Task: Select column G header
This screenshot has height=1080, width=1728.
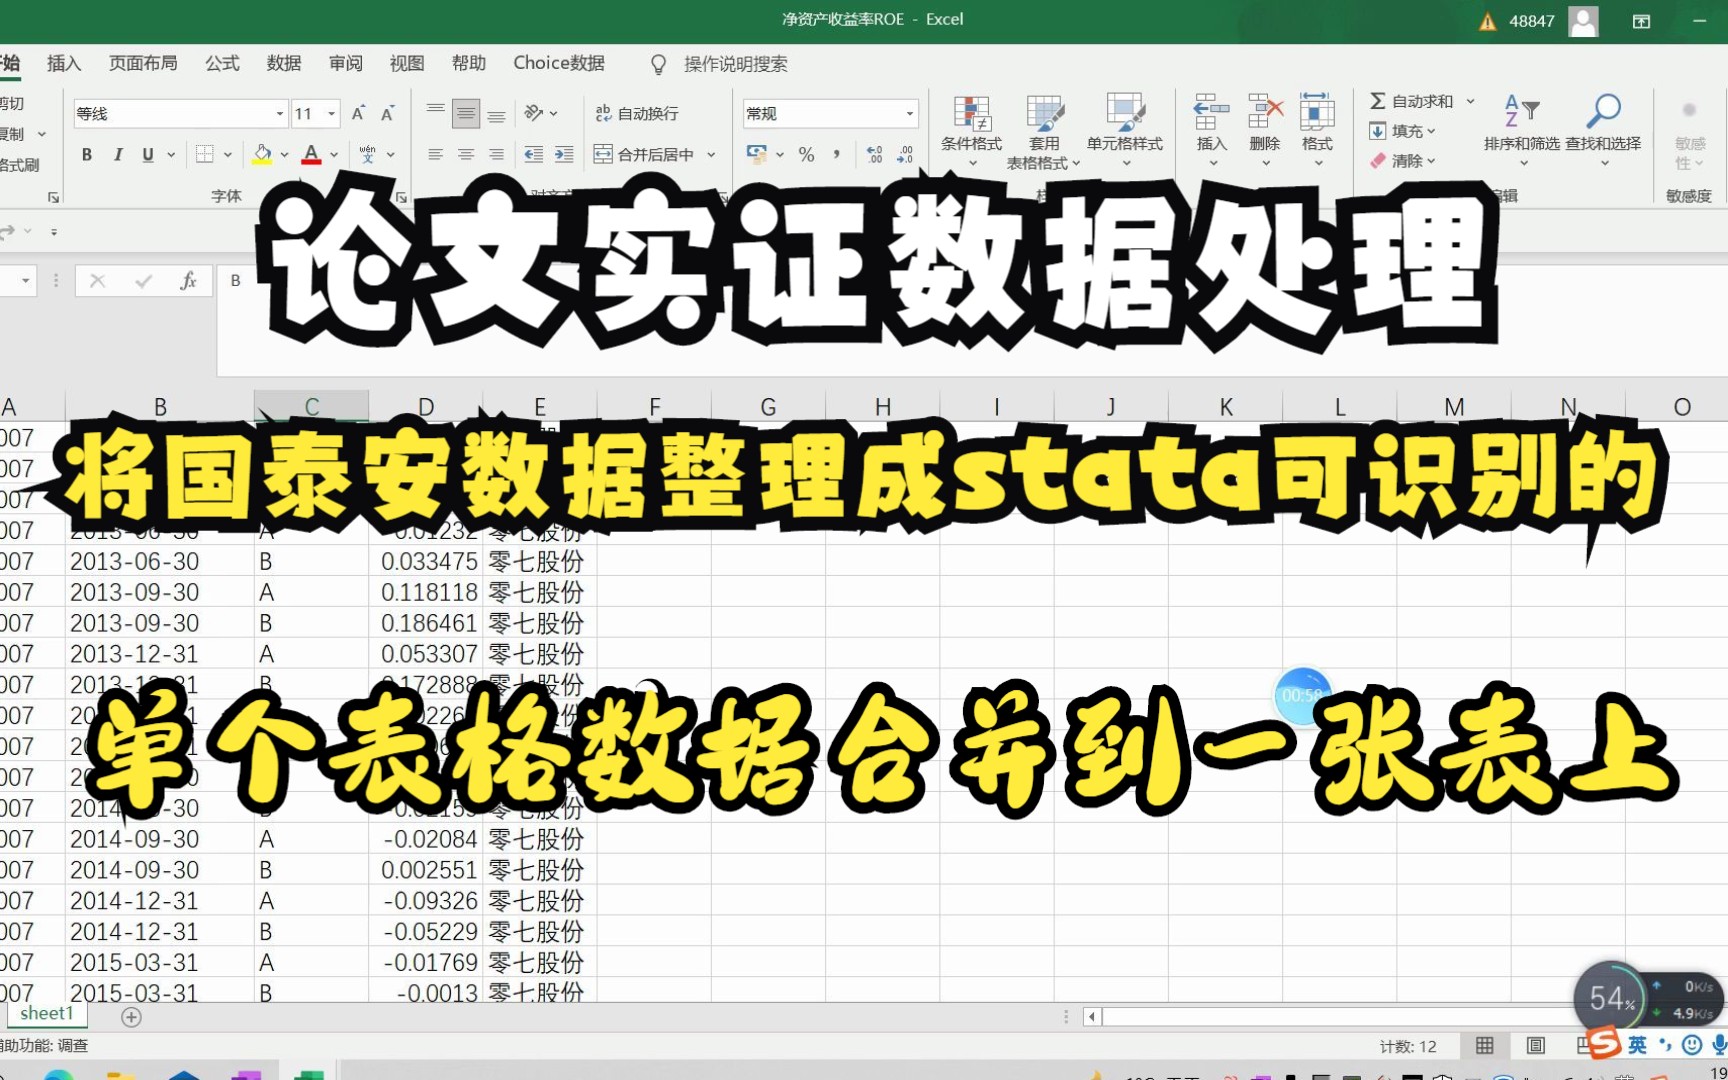Action: click(768, 406)
